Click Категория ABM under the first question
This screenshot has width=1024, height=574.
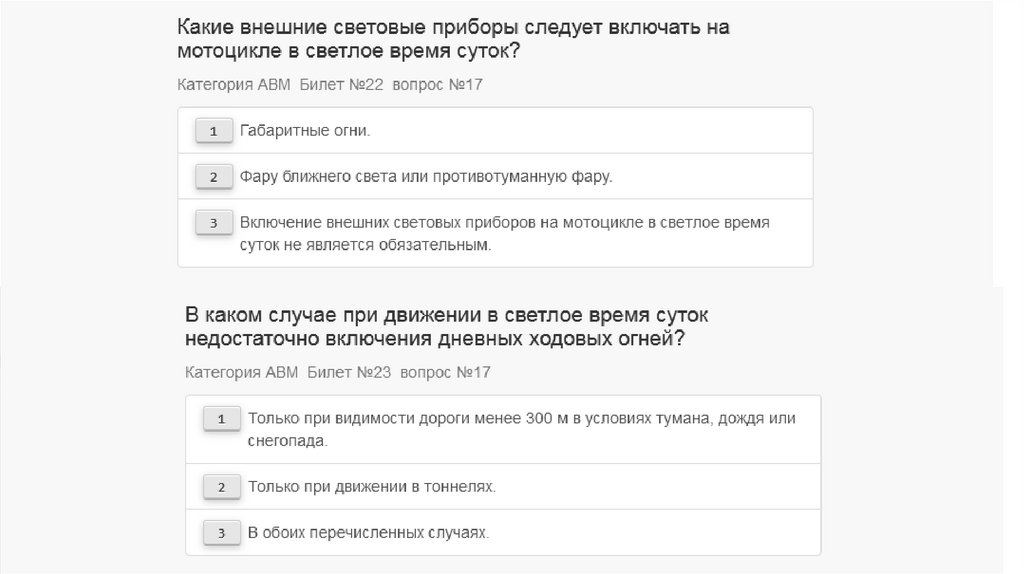234,84
